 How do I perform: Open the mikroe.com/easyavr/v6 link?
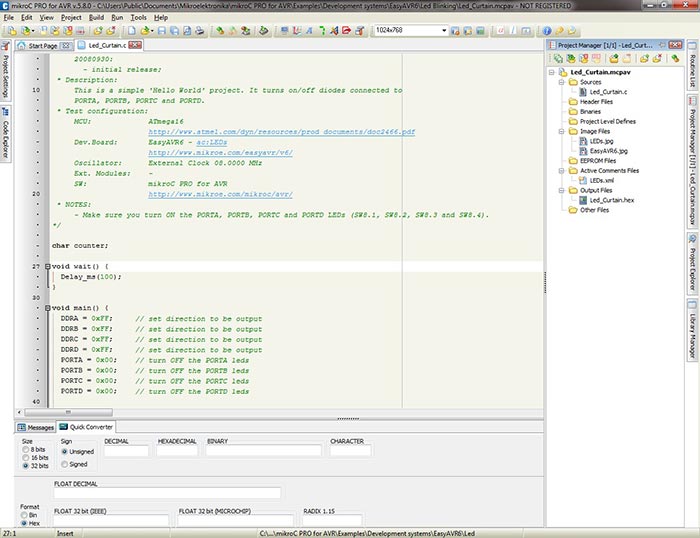pyautogui.click(x=221, y=153)
